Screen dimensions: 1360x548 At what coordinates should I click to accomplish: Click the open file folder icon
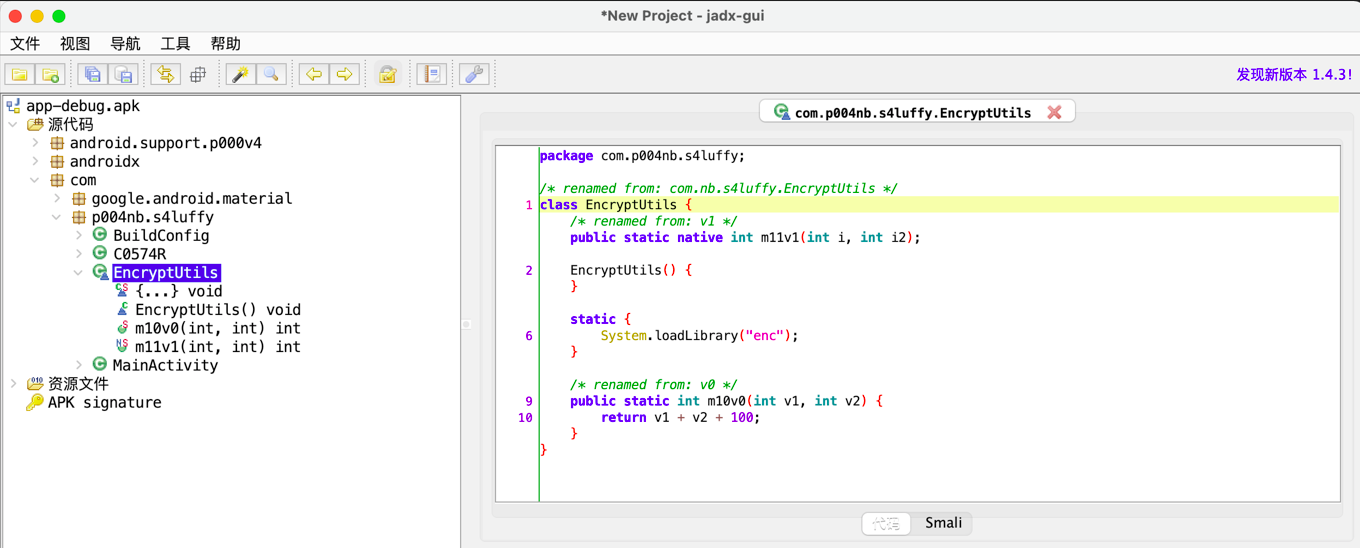click(19, 74)
